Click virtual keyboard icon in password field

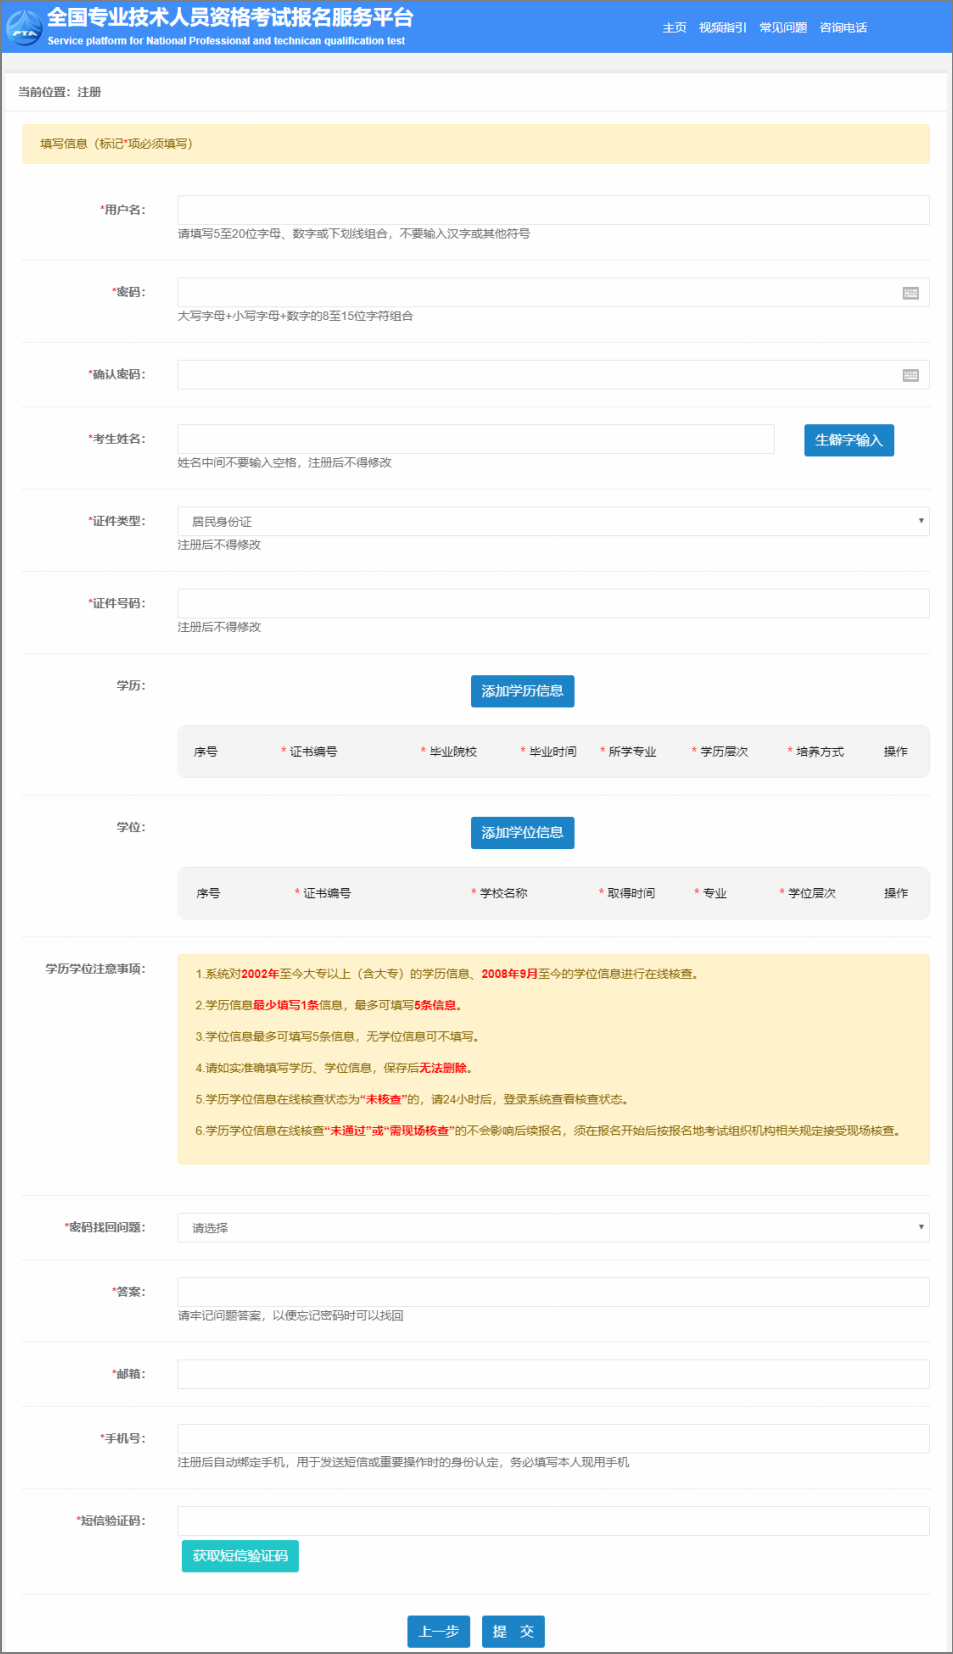(910, 293)
